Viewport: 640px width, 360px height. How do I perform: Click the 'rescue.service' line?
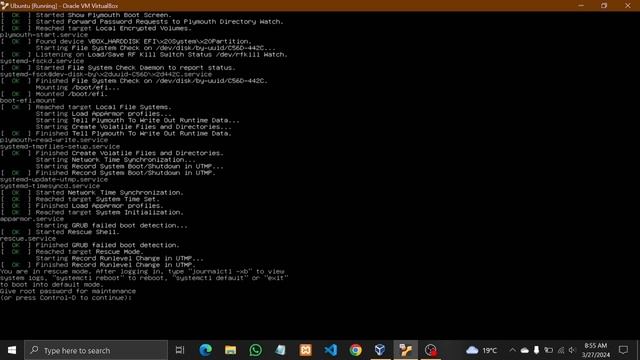tap(28, 239)
